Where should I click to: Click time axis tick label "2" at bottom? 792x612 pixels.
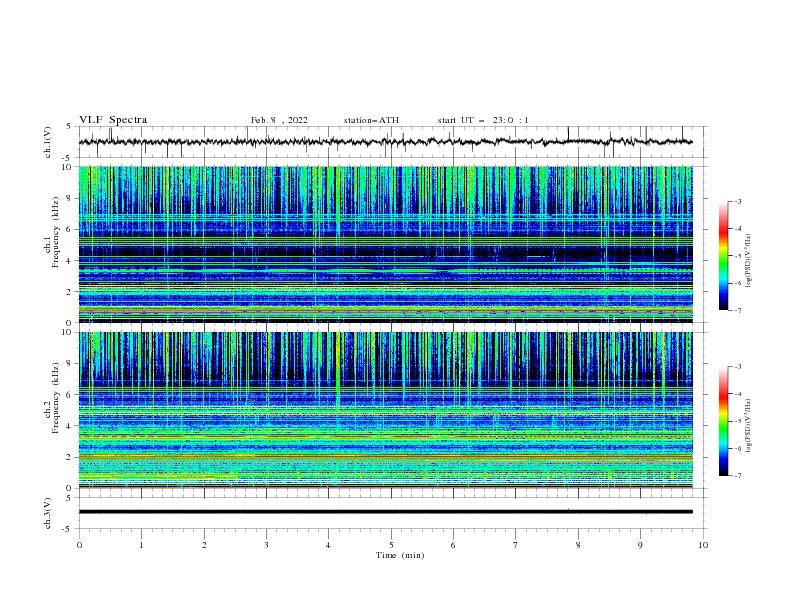pos(204,545)
